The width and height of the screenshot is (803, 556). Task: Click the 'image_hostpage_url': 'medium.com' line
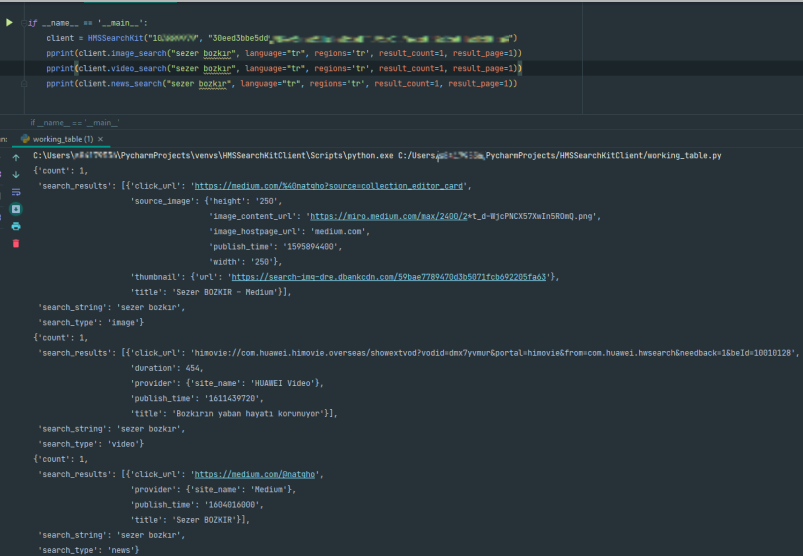click(x=289, y=231)
